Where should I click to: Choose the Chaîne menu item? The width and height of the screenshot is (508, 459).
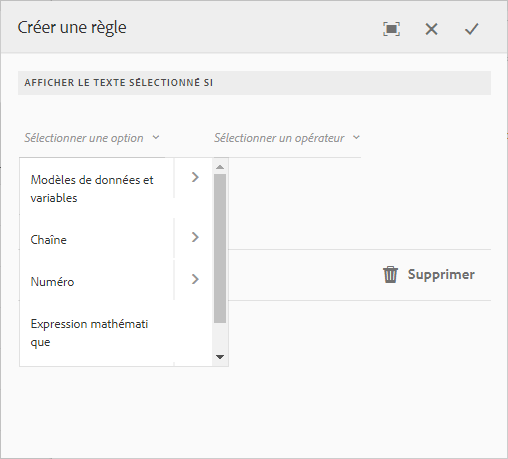pos(97,240)
